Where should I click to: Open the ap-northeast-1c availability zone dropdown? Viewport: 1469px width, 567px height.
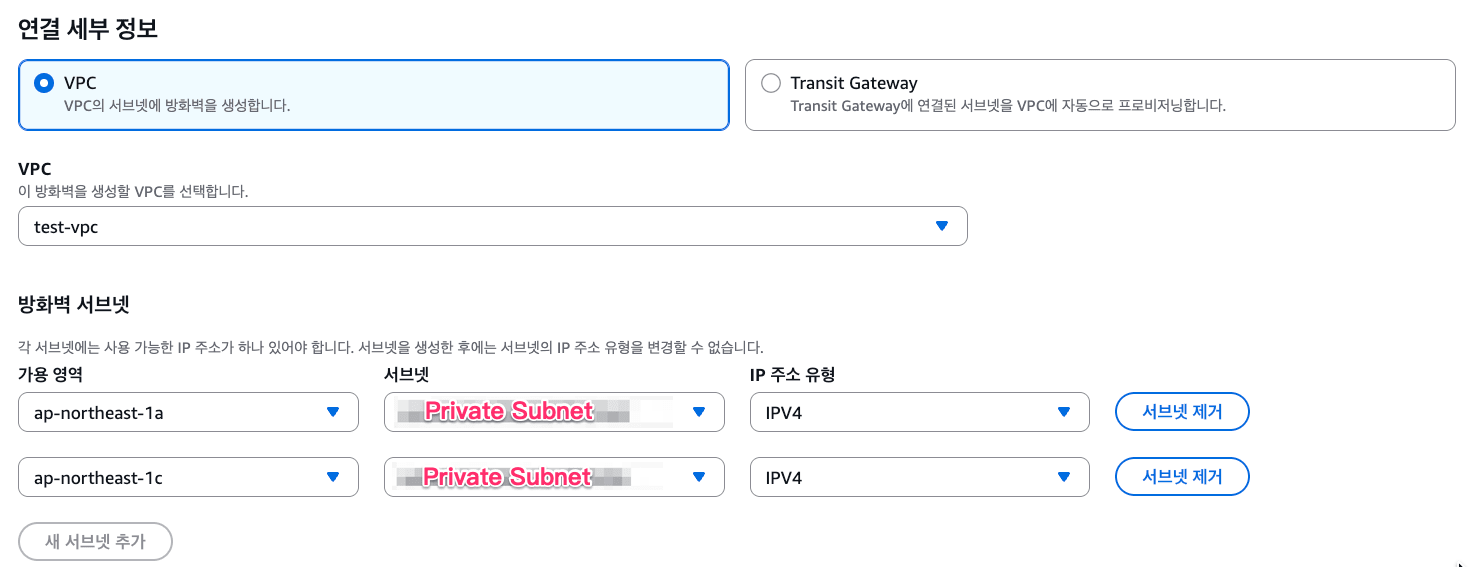188,477
